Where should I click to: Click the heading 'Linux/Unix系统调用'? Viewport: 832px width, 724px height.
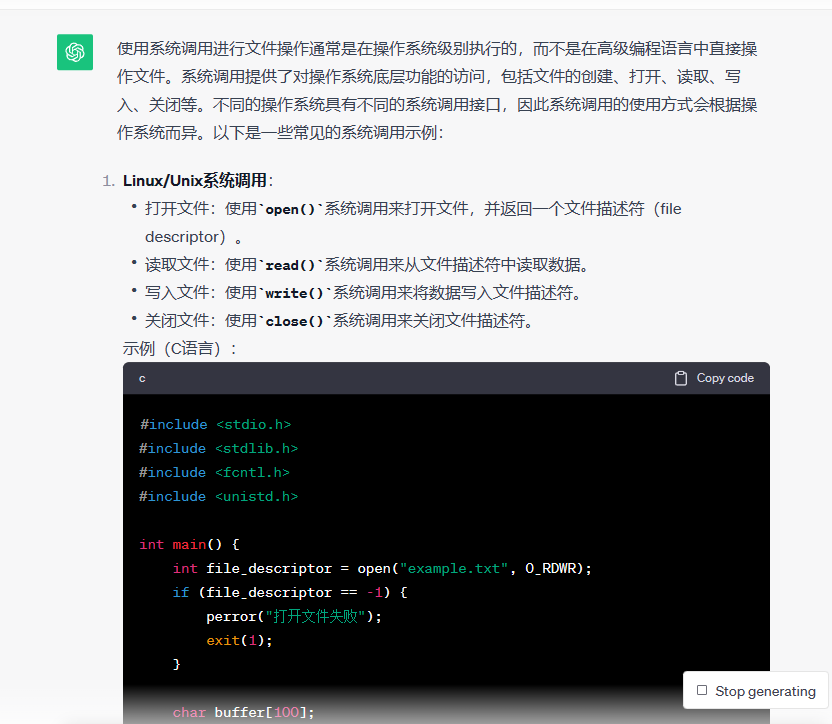click(x=195, y=180)
